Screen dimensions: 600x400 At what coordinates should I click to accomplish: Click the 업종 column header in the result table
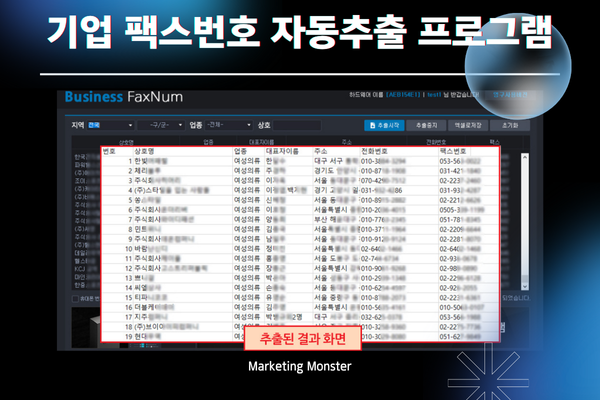coord(240,152)
